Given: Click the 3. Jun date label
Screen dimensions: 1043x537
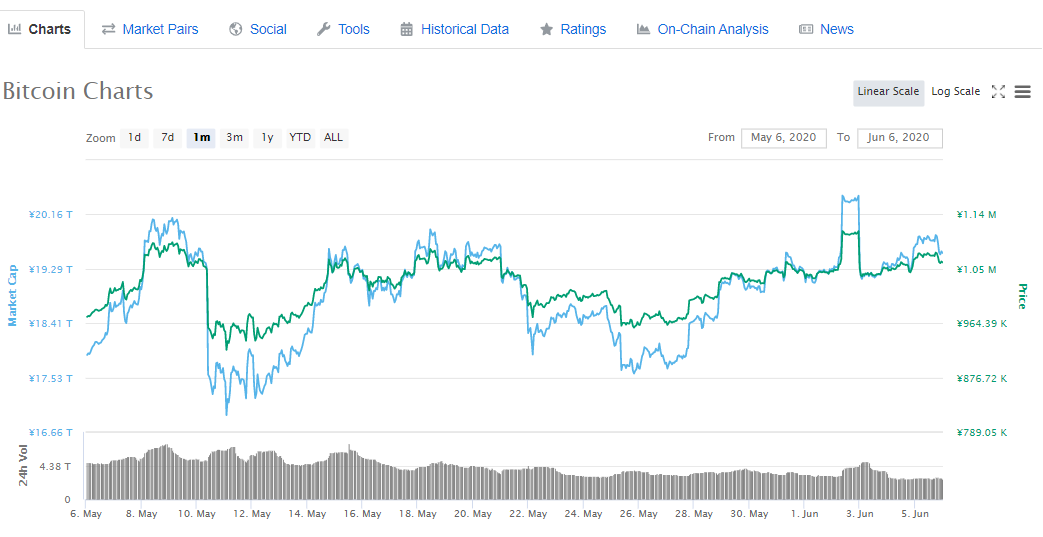Looking at the screenshot, I should 860,514.
